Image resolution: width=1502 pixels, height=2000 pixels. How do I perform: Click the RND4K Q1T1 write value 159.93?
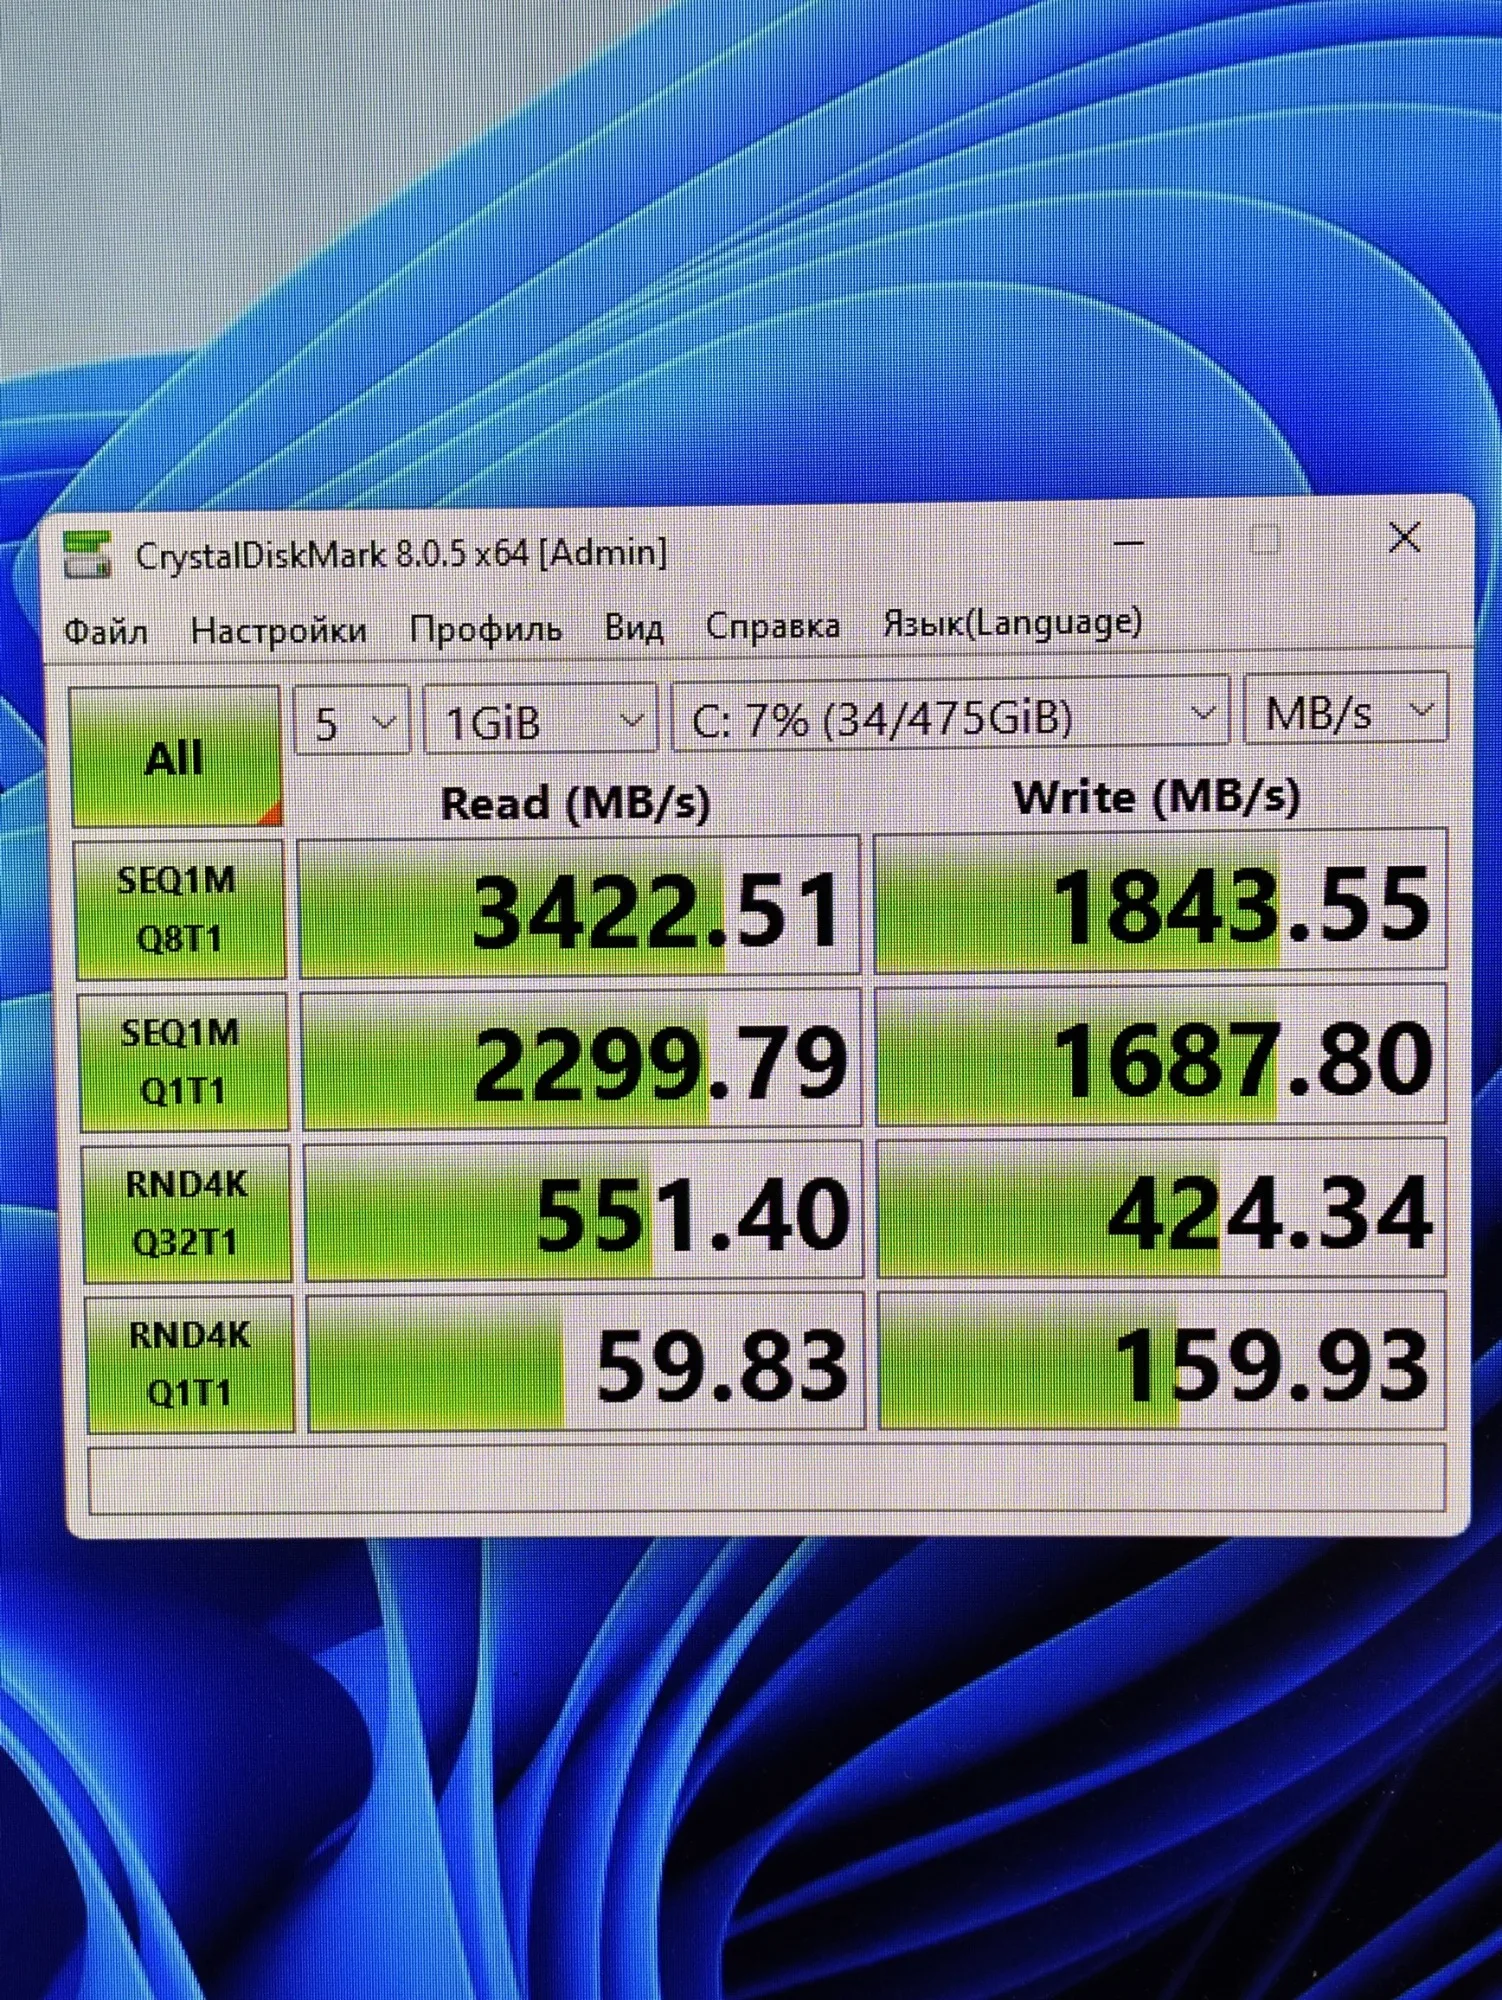coord(1163,1361)
